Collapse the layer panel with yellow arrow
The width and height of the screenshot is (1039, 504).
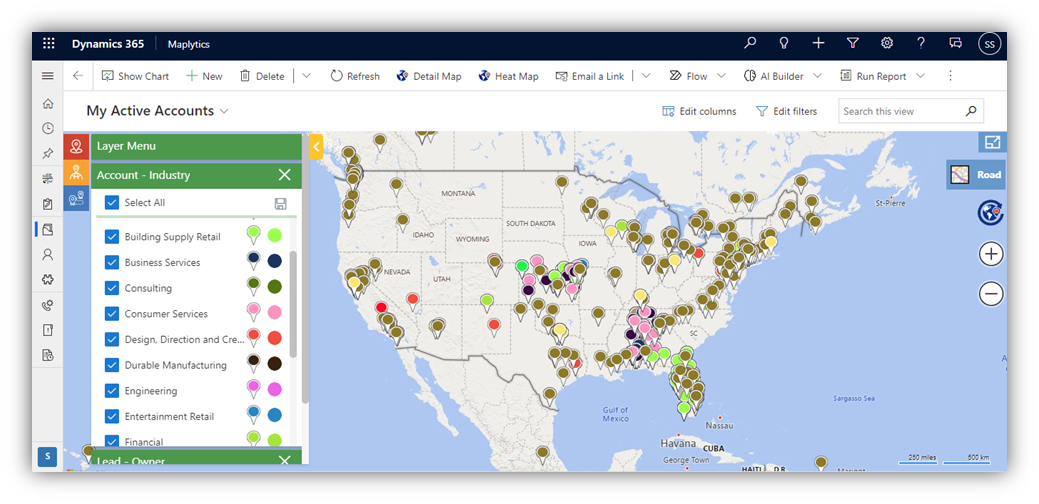315,146
